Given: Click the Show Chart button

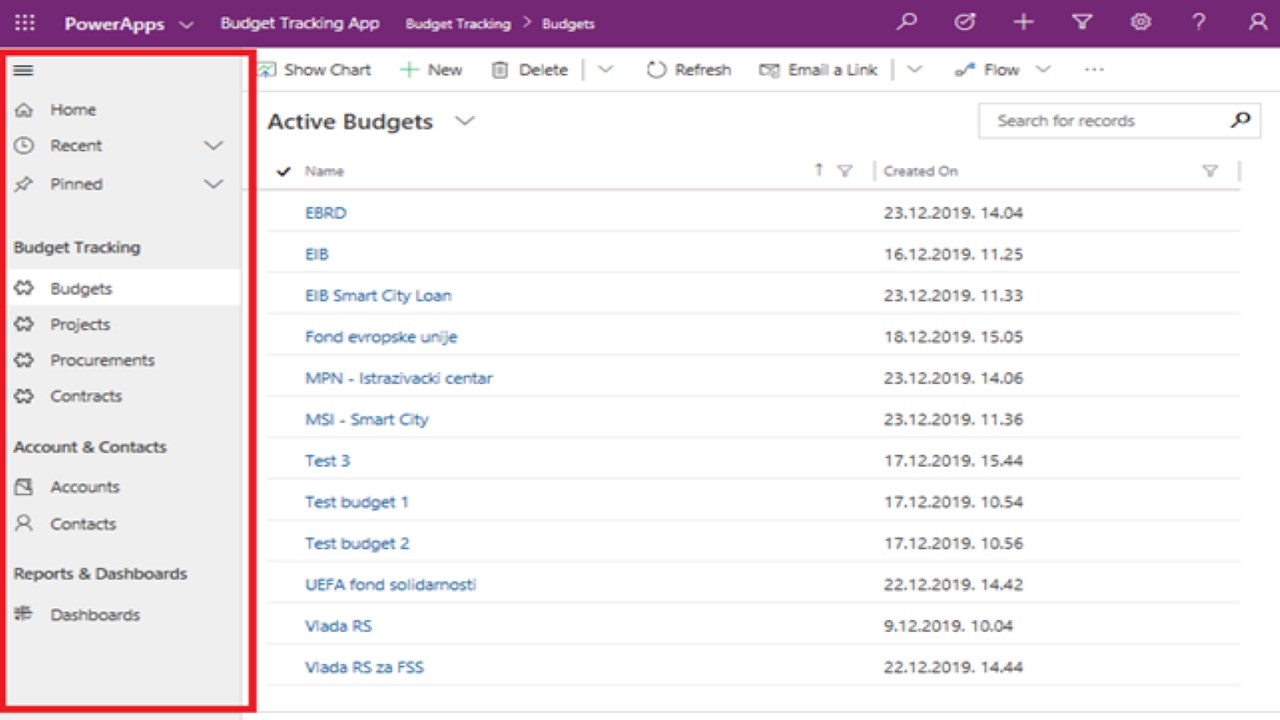Looking at the screenshot, I should [314, 70].
